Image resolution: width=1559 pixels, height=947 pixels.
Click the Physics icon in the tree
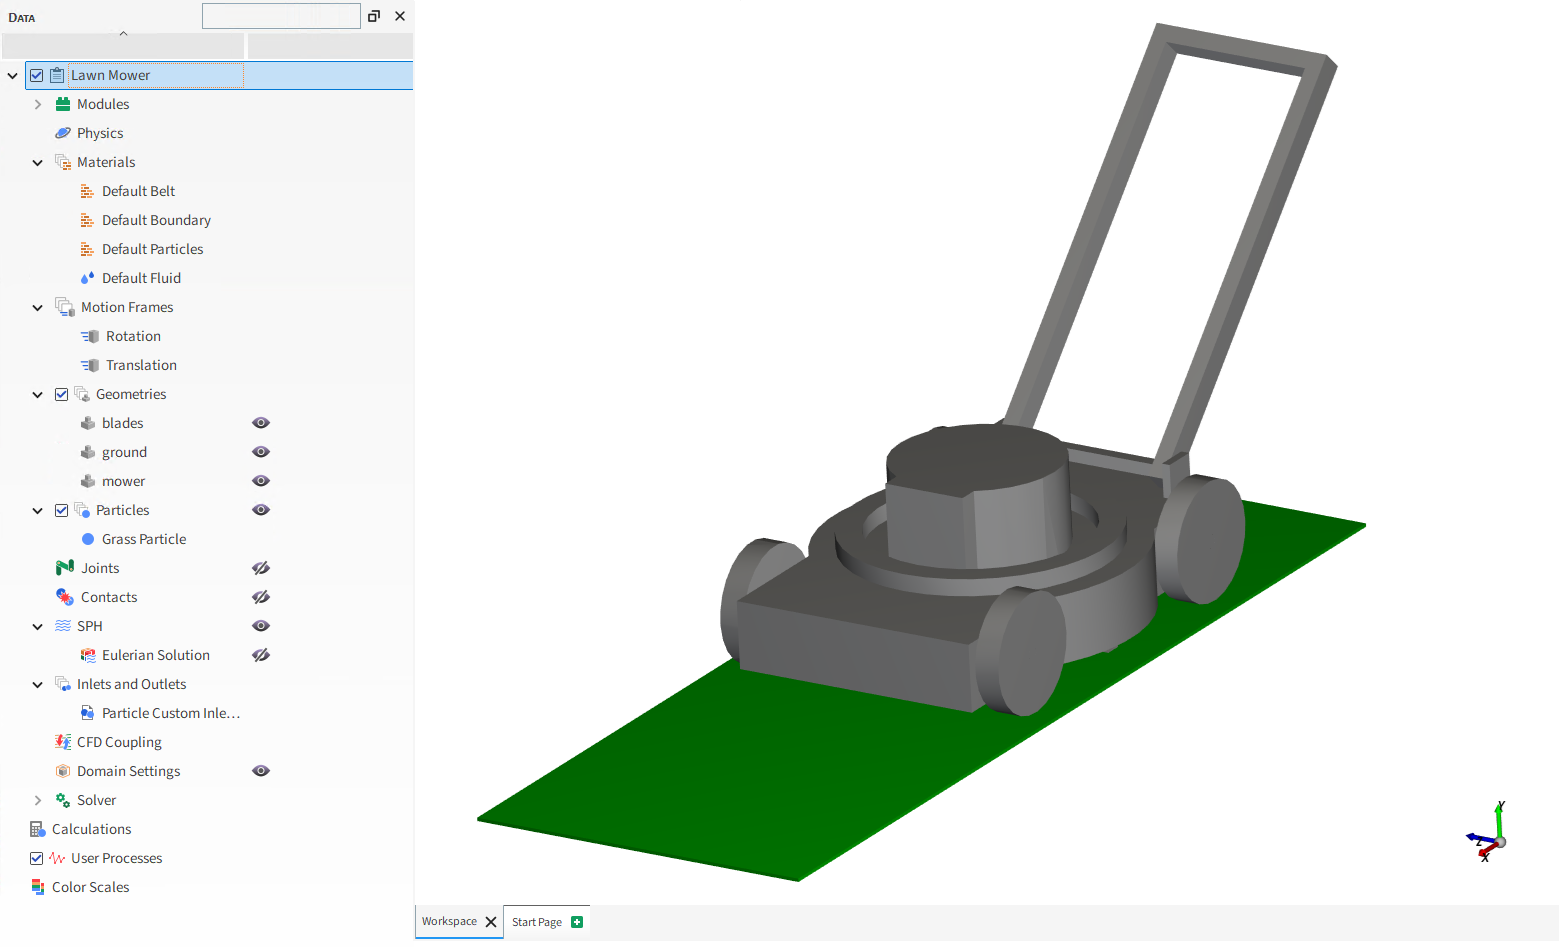63,133
